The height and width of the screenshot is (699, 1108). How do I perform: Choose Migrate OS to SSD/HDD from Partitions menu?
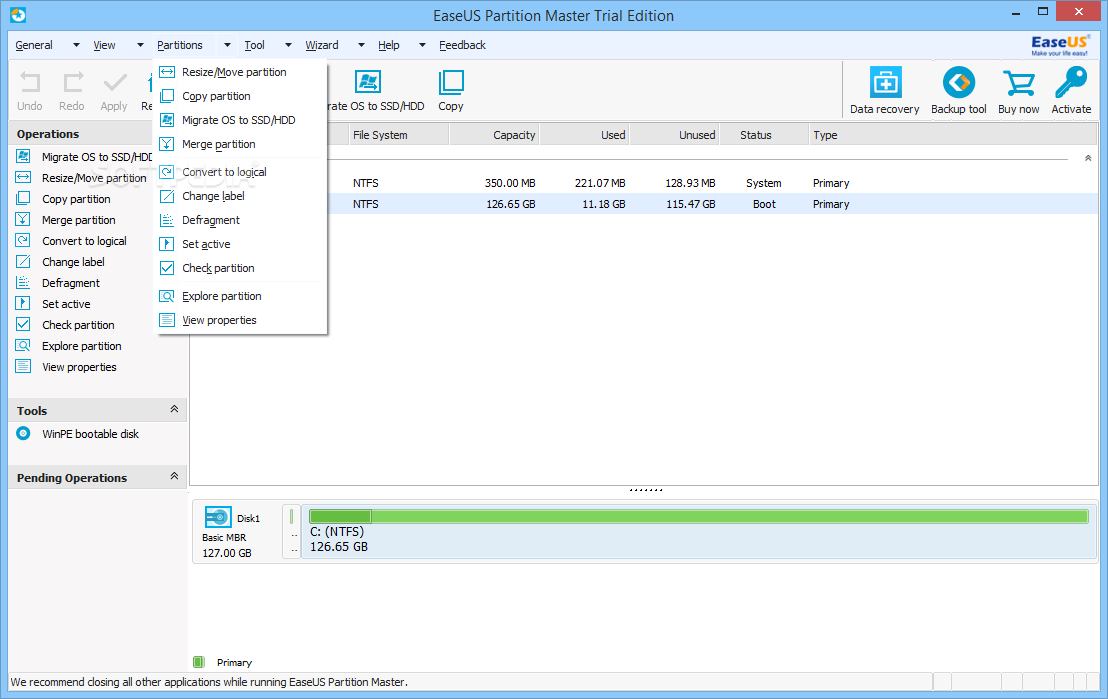click(x=240, y=120)
